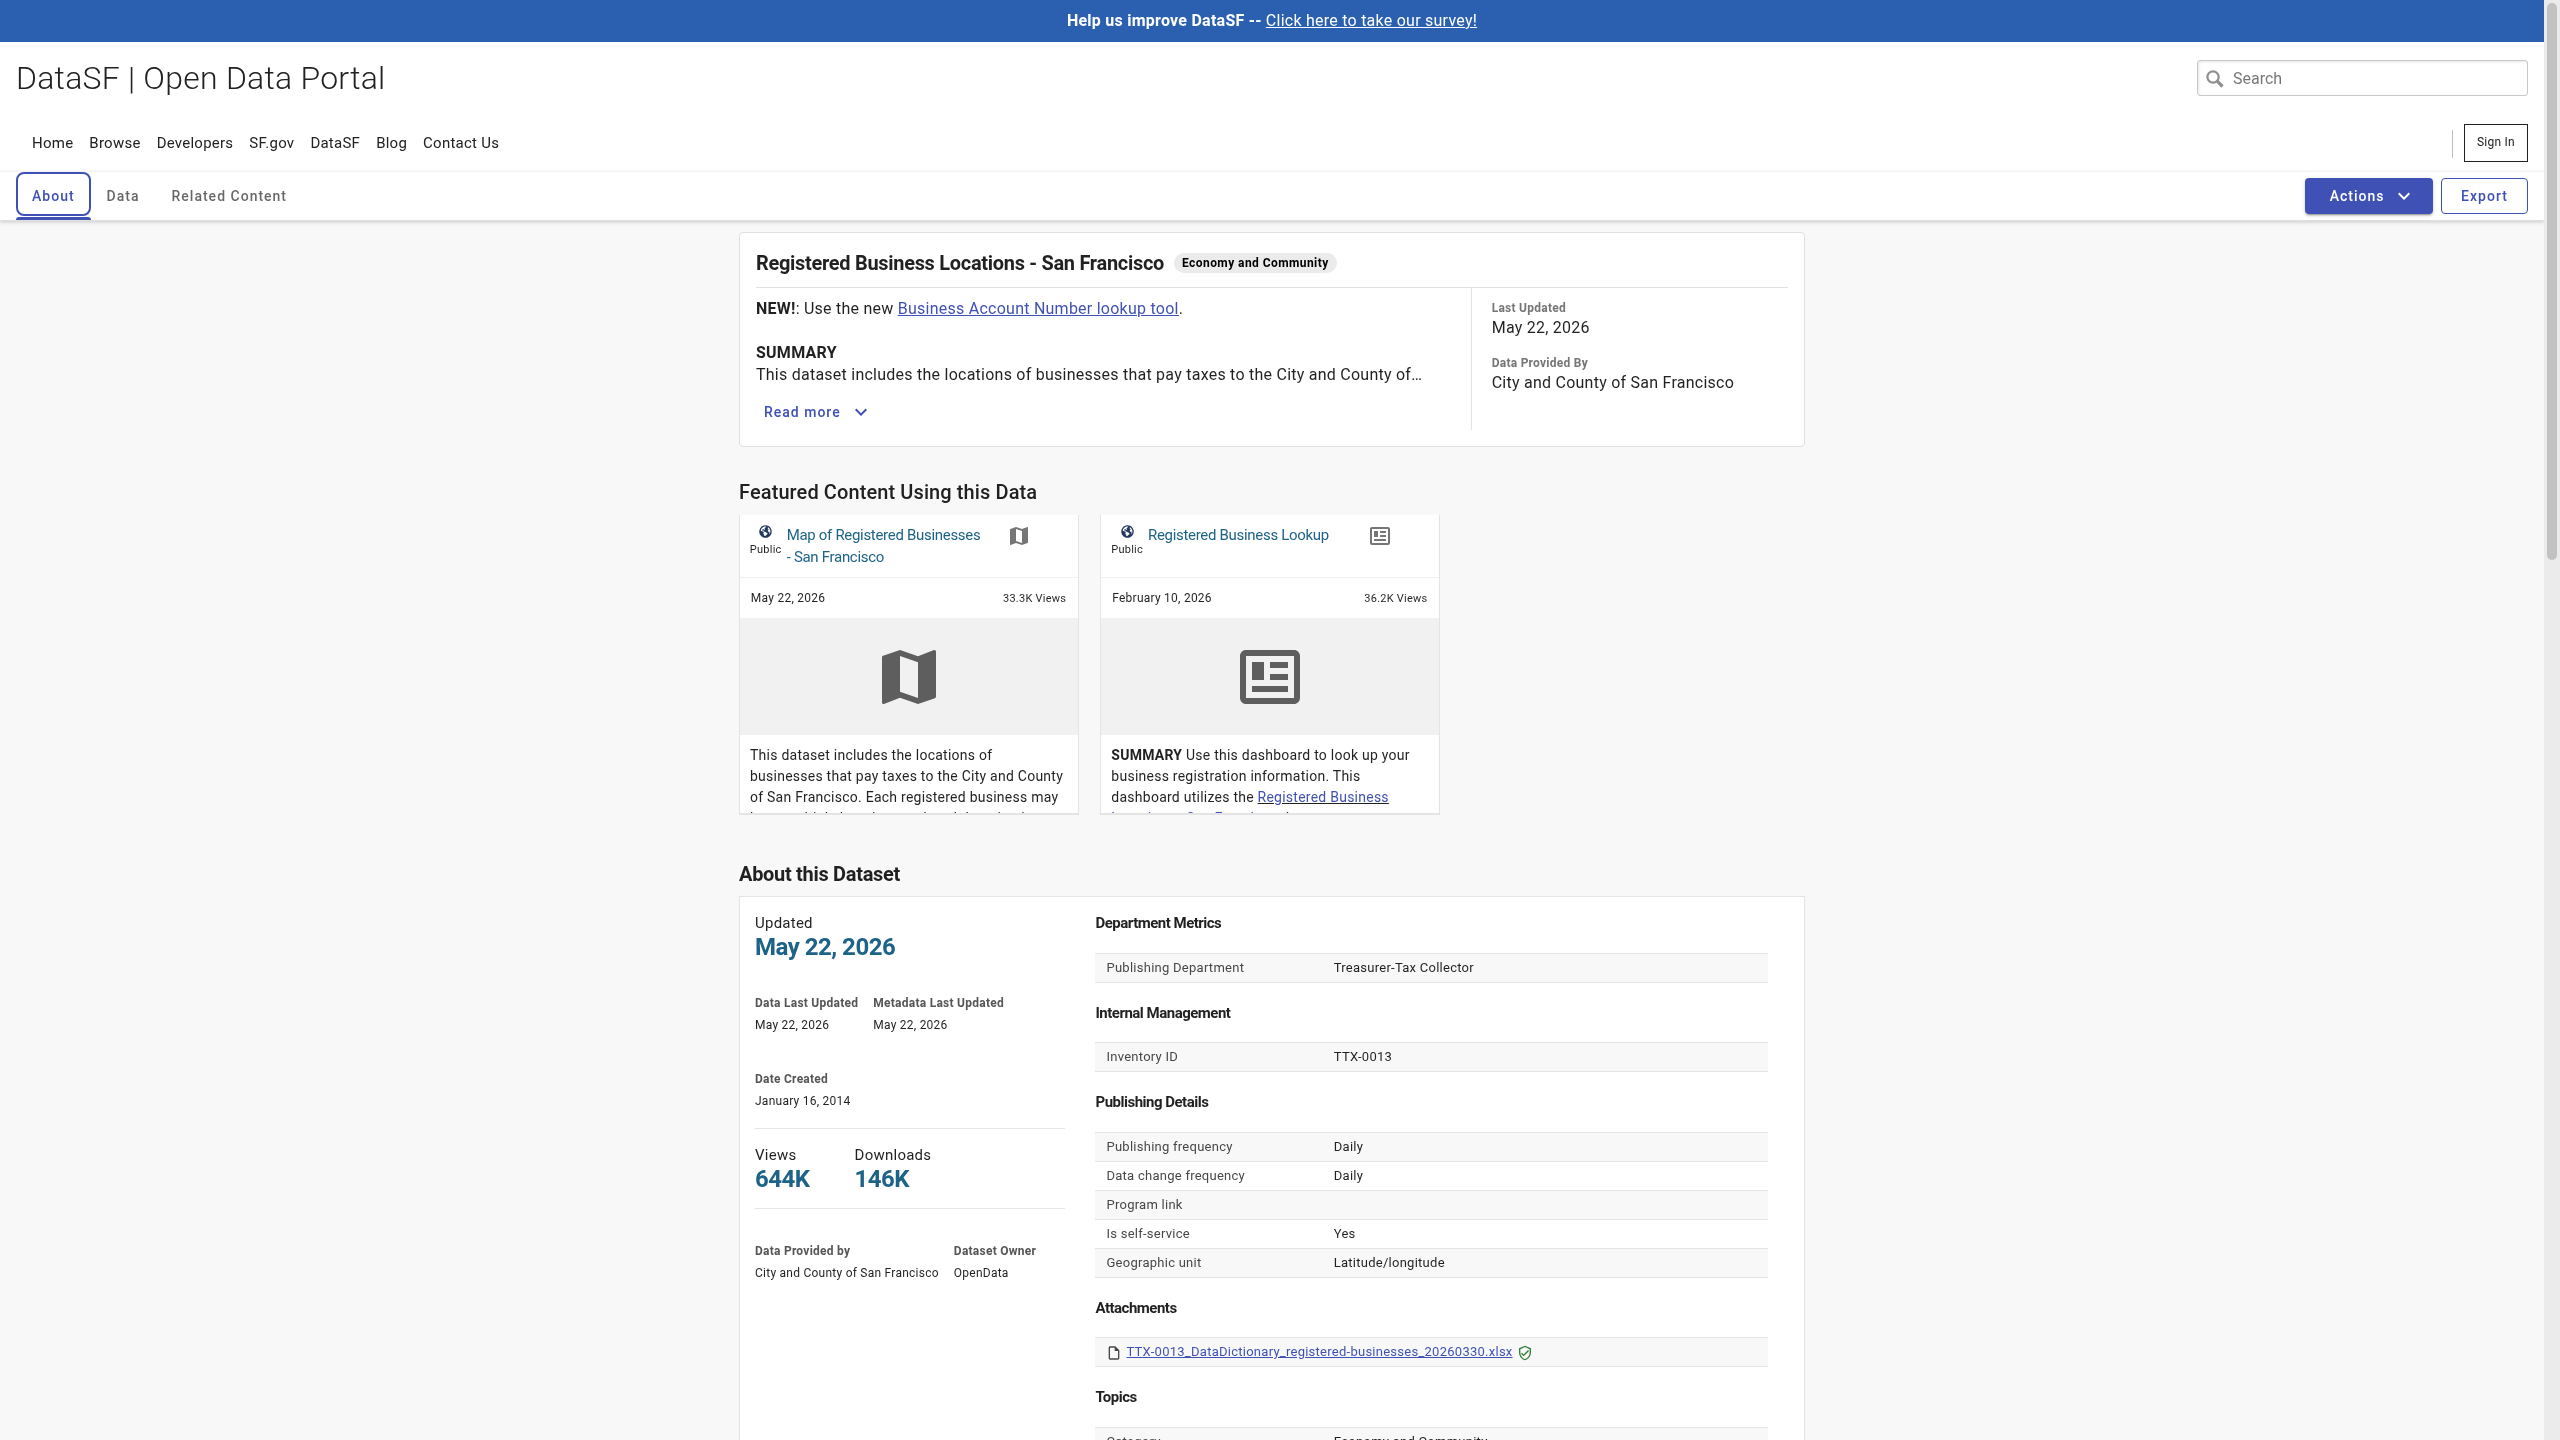
Task: Click the 'Featured Content Using this Data' heading
Action: pos(888,492)
